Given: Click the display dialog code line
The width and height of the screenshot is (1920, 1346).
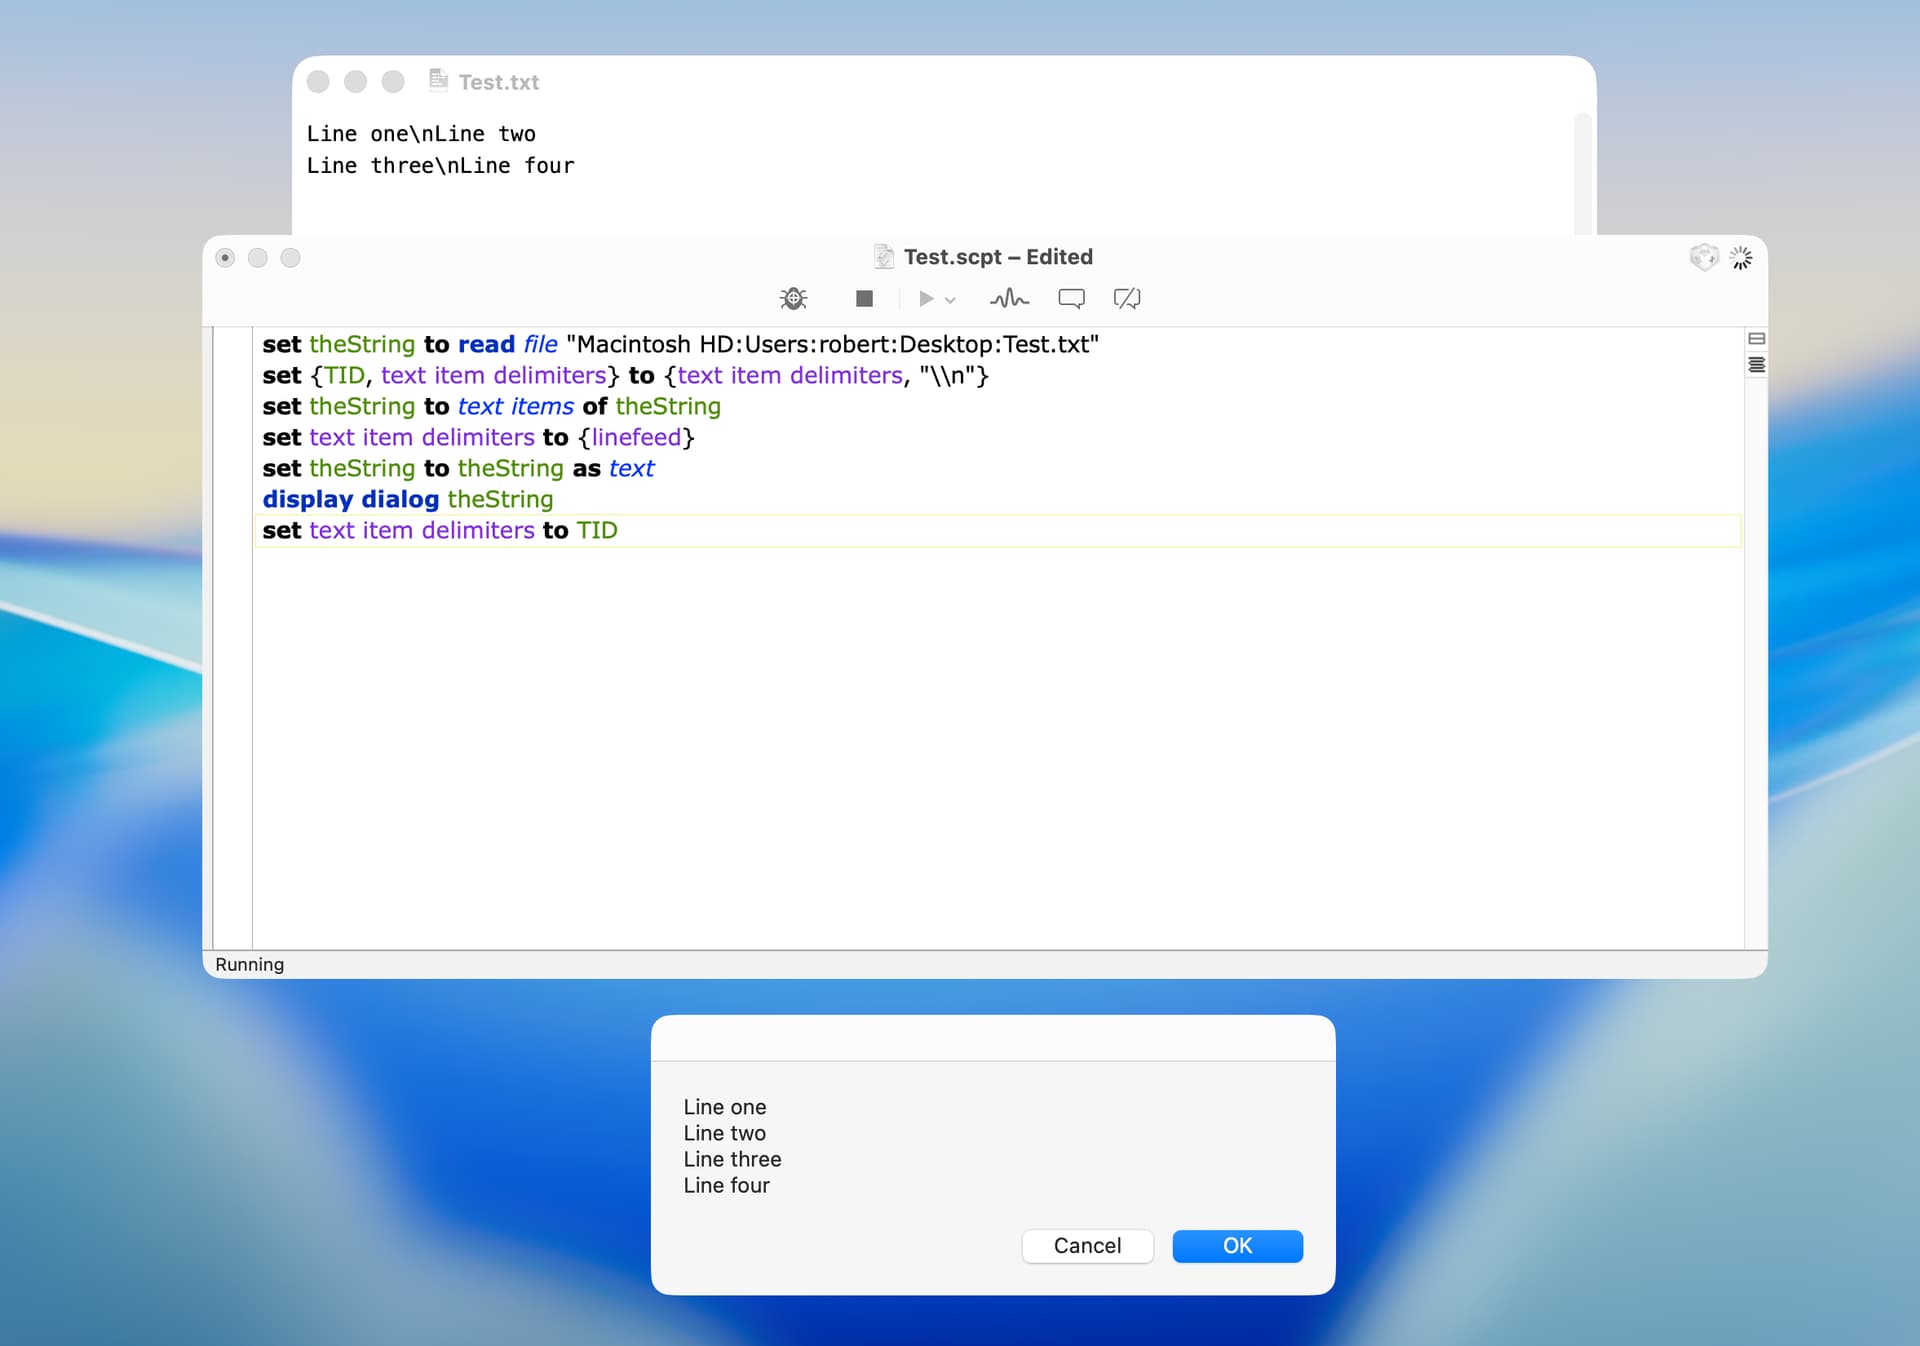Looking at the screenshot, I should point(407,499).
